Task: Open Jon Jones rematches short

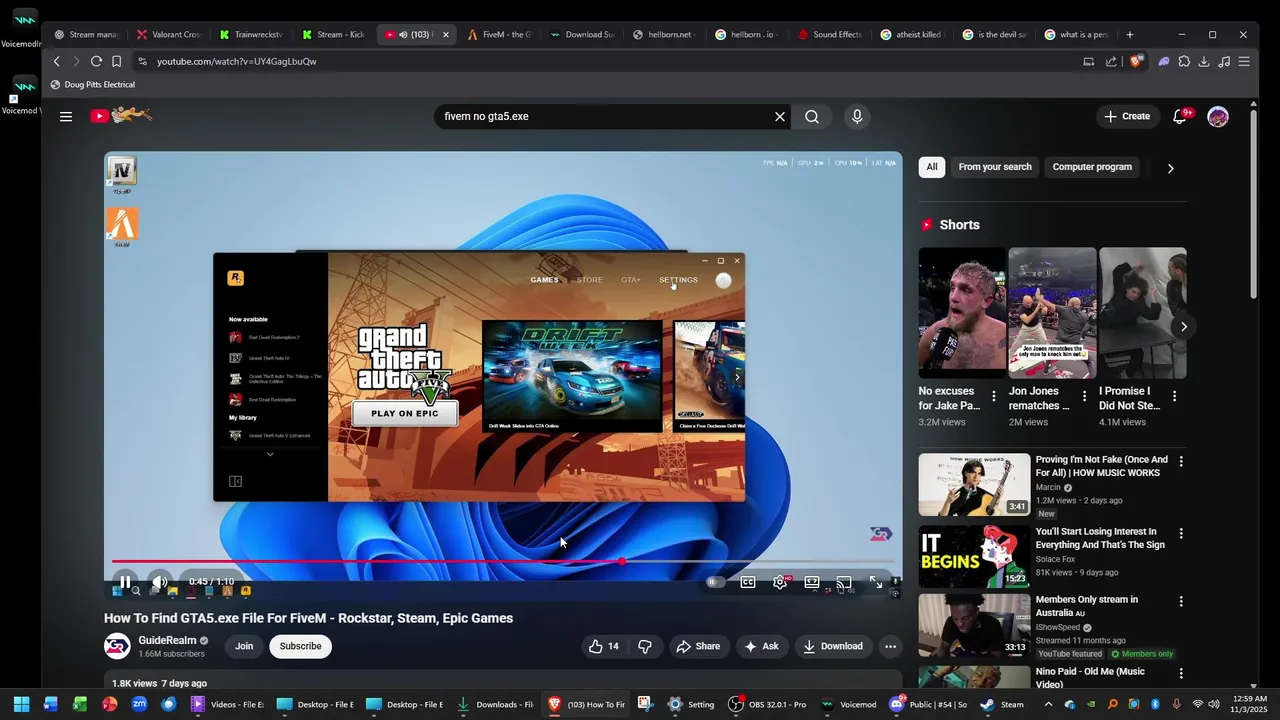Action: click(x=1052, y=313)
